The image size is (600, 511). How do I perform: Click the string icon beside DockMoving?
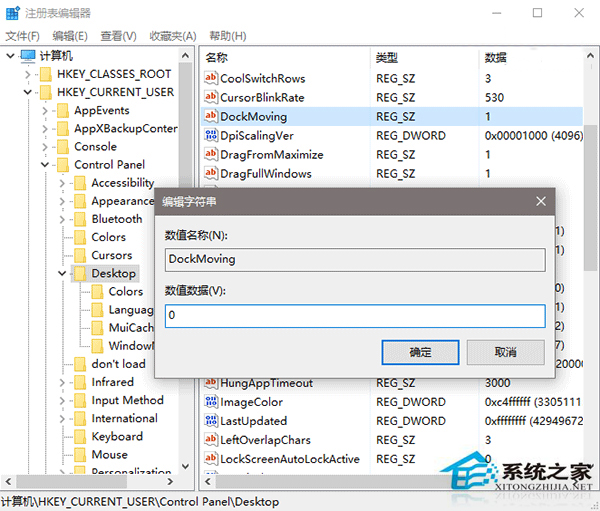coord(211,116)
